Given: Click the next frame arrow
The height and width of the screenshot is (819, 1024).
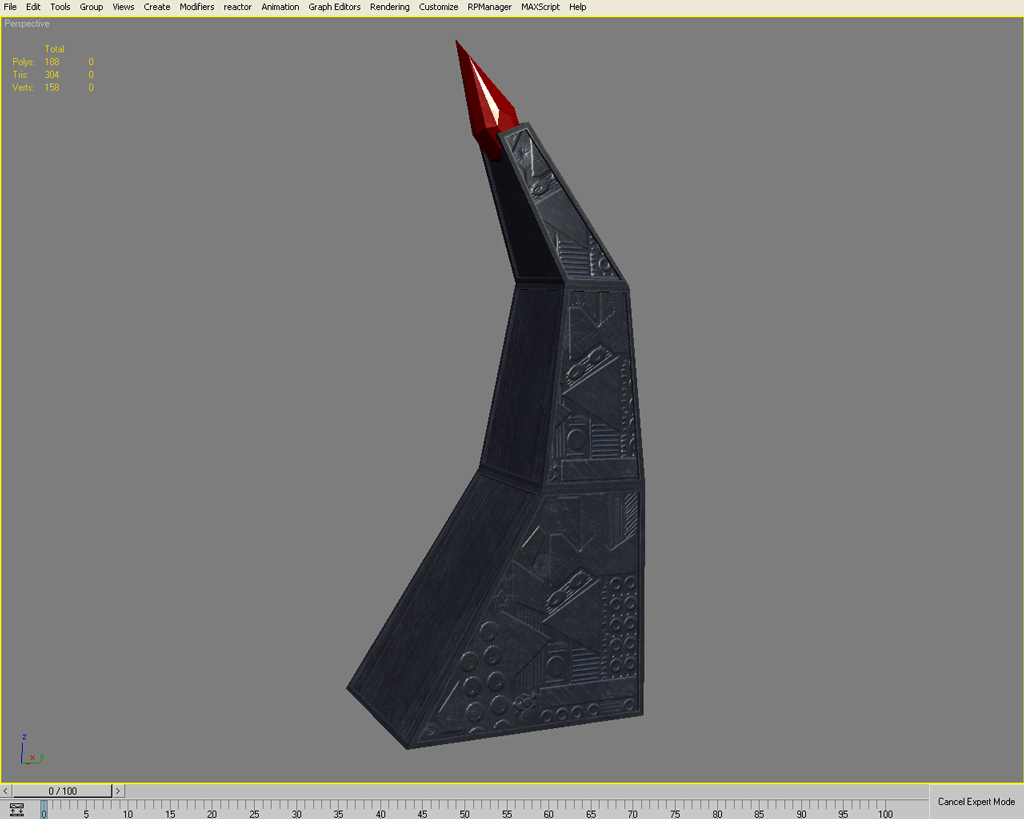Looking at the screenshot, I should tap(117, 790).
